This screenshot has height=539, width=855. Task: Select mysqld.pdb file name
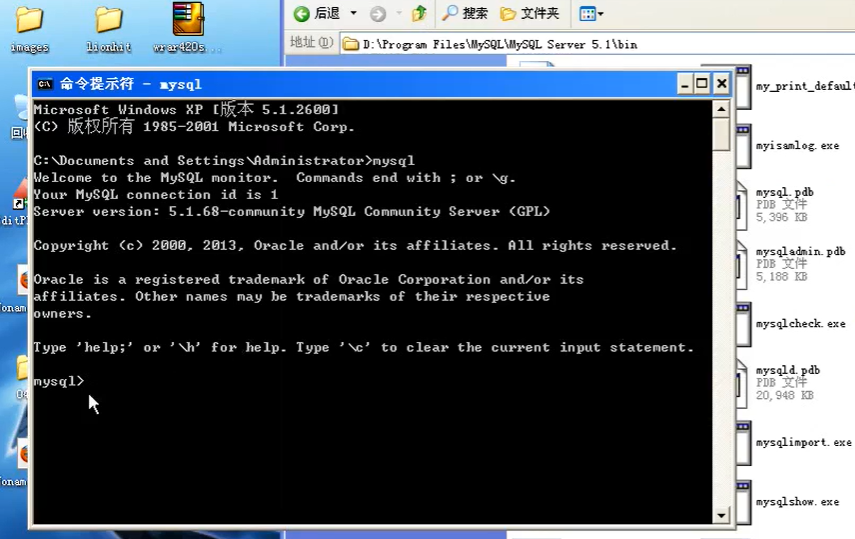click(788, 370)
